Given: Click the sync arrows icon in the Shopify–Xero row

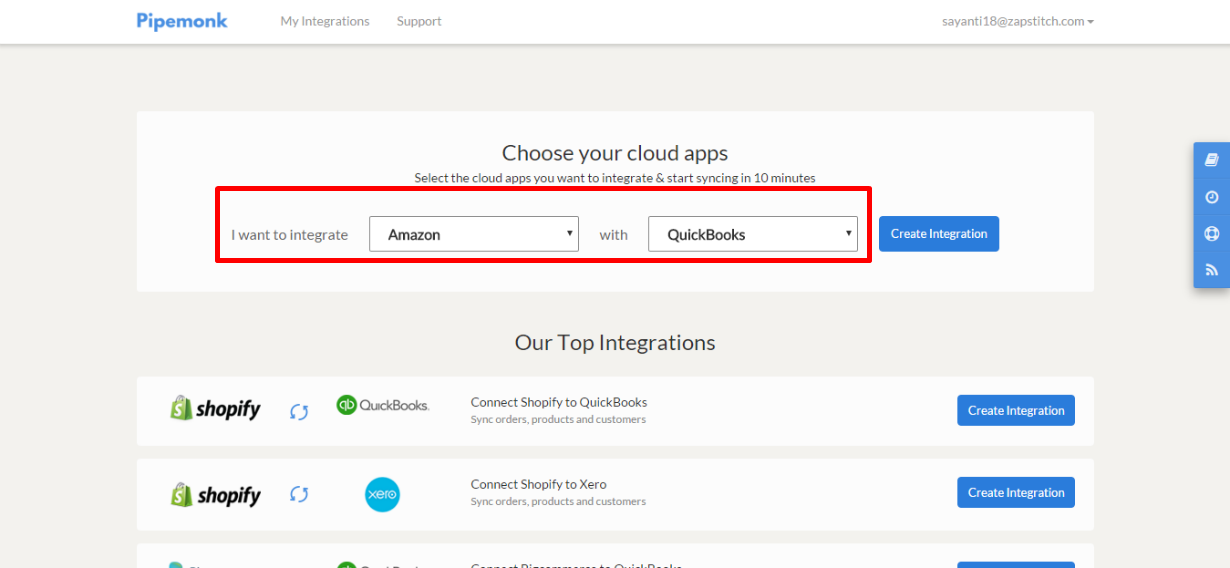Looking at the screenshot, I should (x=299, y=494).
